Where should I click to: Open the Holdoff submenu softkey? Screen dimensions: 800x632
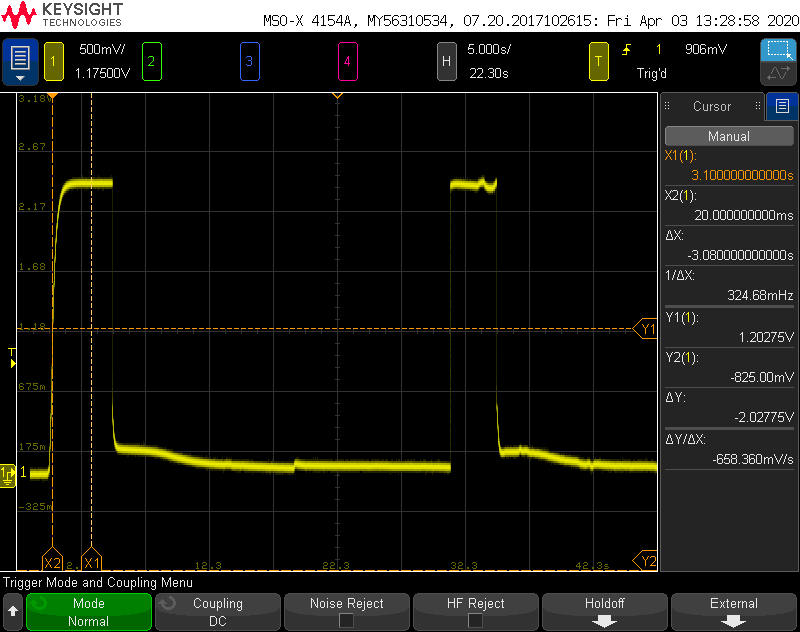[605, 612]
